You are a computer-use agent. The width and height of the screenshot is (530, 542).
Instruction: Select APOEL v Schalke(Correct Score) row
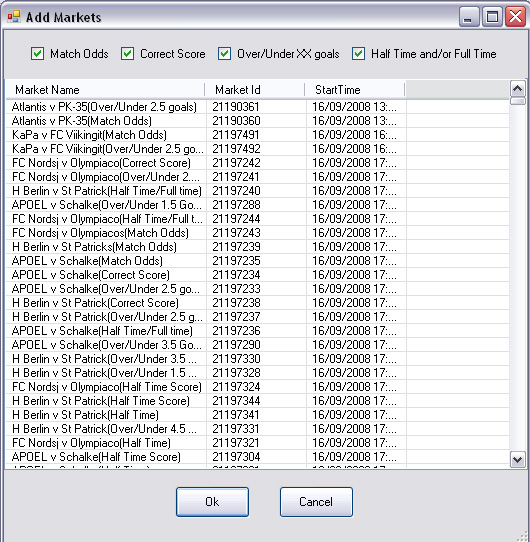258,275
